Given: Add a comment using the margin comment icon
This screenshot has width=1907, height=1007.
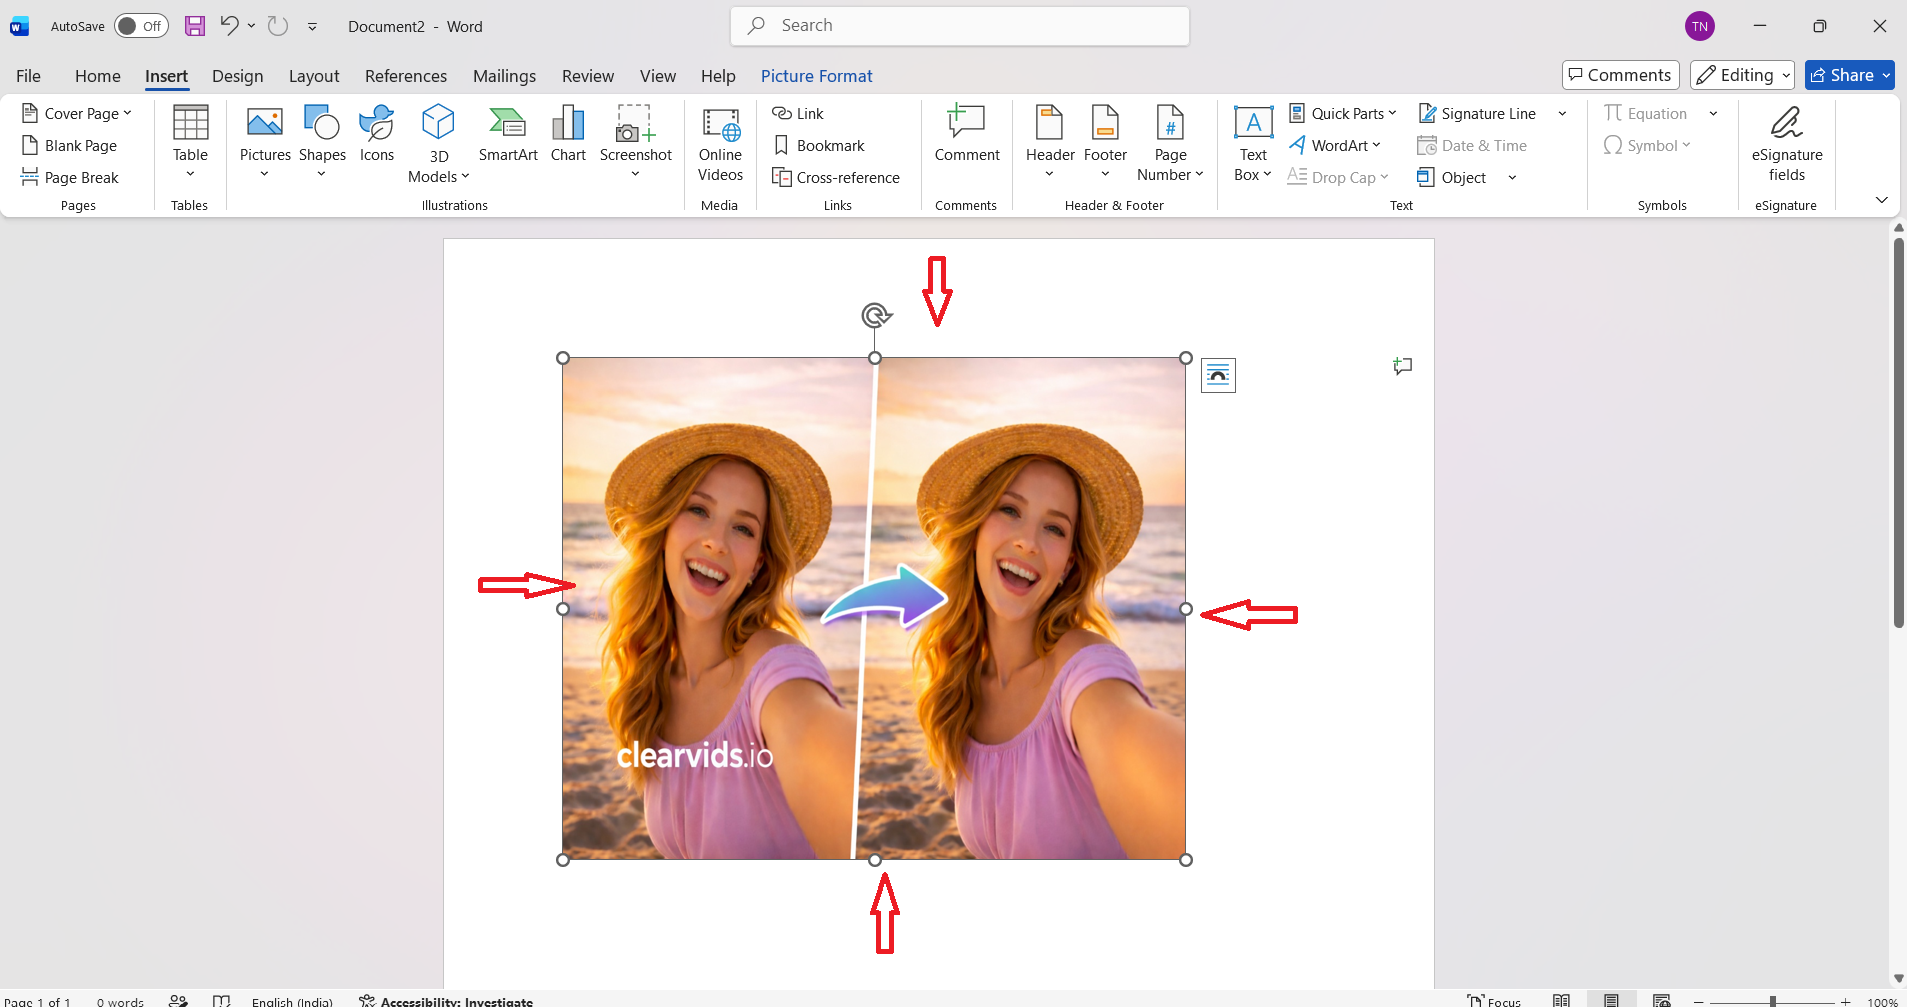Looking at the screenshot, I should tap(1403, 366).
